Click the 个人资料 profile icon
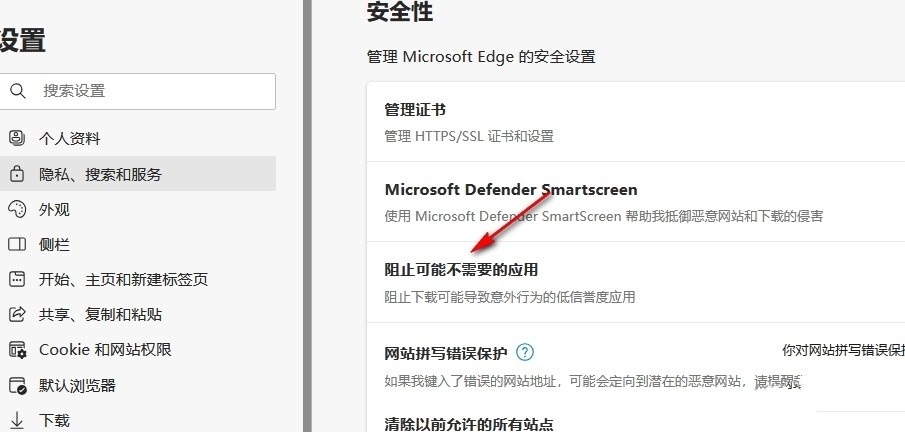905x432 pixels. coord(17,138)
